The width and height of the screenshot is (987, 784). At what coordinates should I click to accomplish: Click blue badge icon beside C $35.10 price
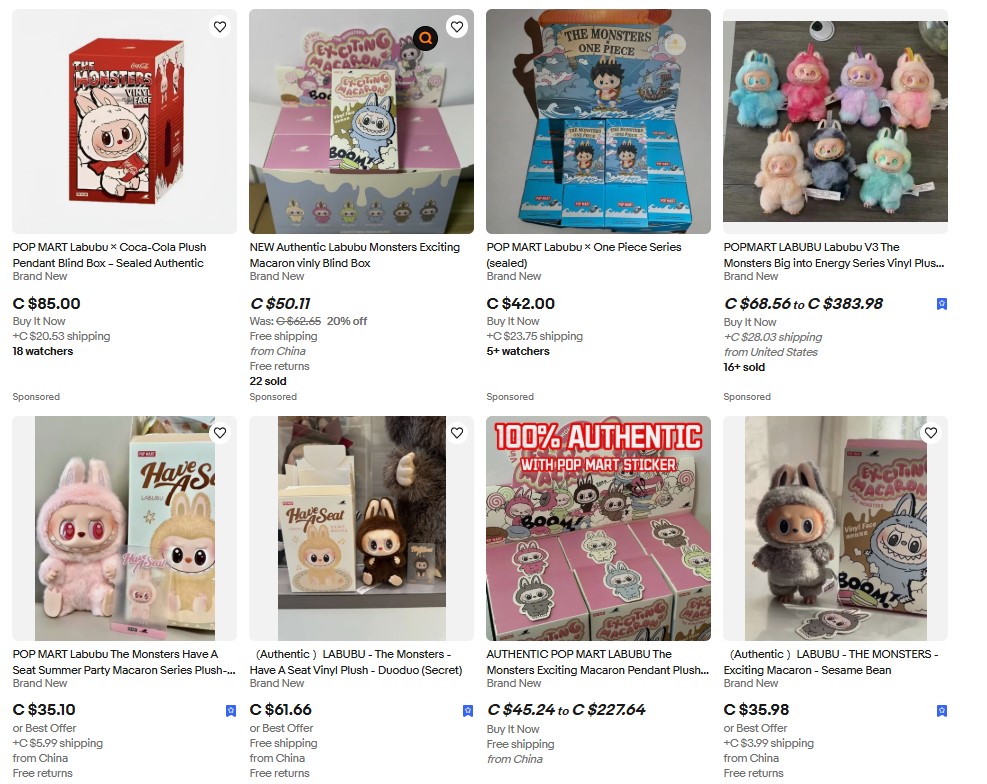231,710
